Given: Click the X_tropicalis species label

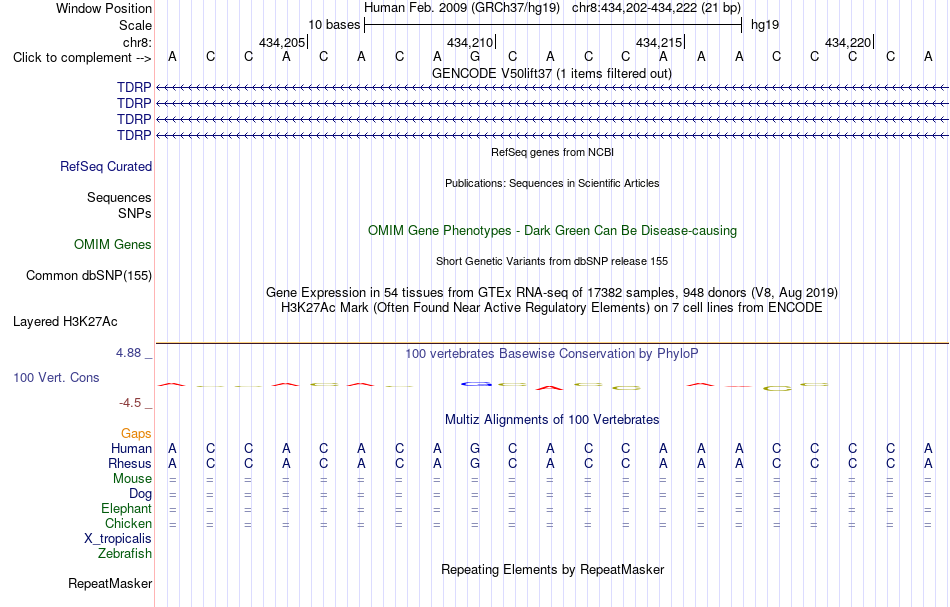Looking at the screenshot, I should click(x=118, y=539).
